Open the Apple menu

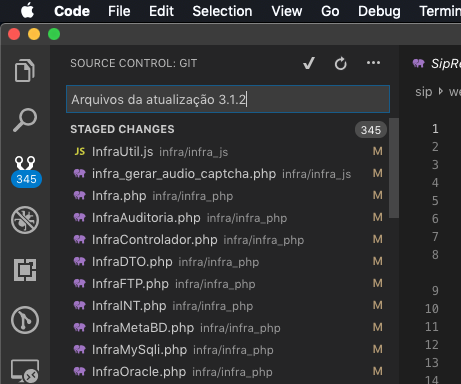click(x=27, y=11)
